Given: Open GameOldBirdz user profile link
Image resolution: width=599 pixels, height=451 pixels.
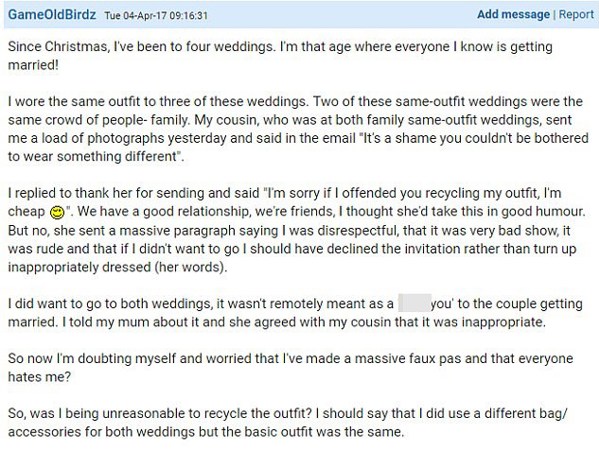Looking at the screenshot, I should (x=52, y=15).
